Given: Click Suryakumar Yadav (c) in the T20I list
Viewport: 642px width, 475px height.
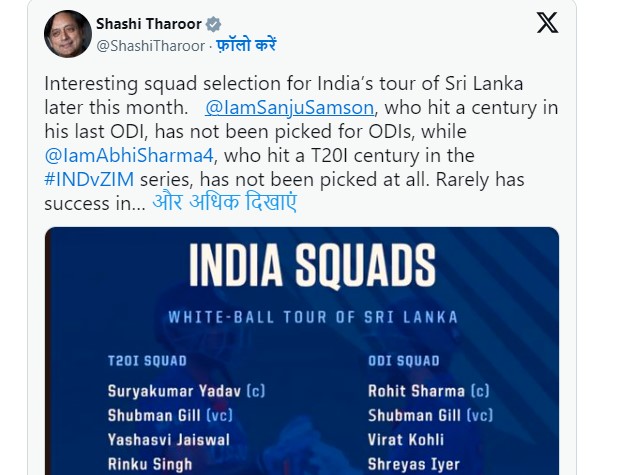Looking at the screenshot, I should 186,391.
